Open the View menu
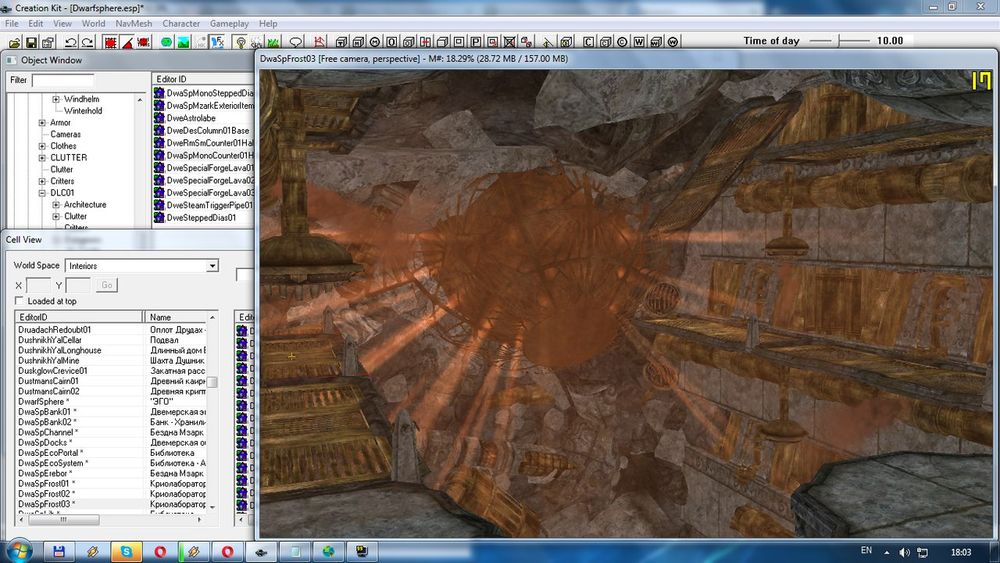 [x=62, y=24]
